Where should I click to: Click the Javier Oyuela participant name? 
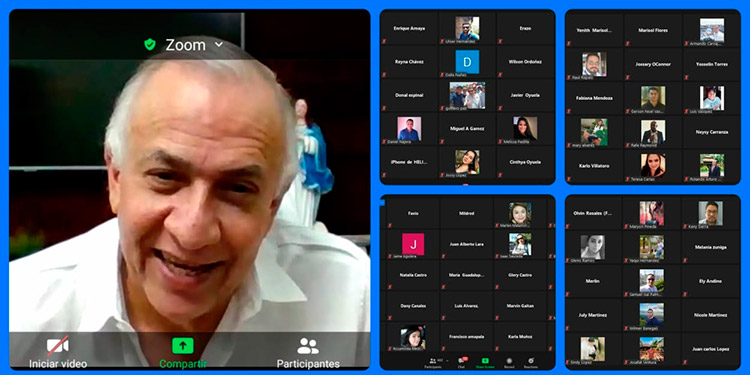click(525, 95)
